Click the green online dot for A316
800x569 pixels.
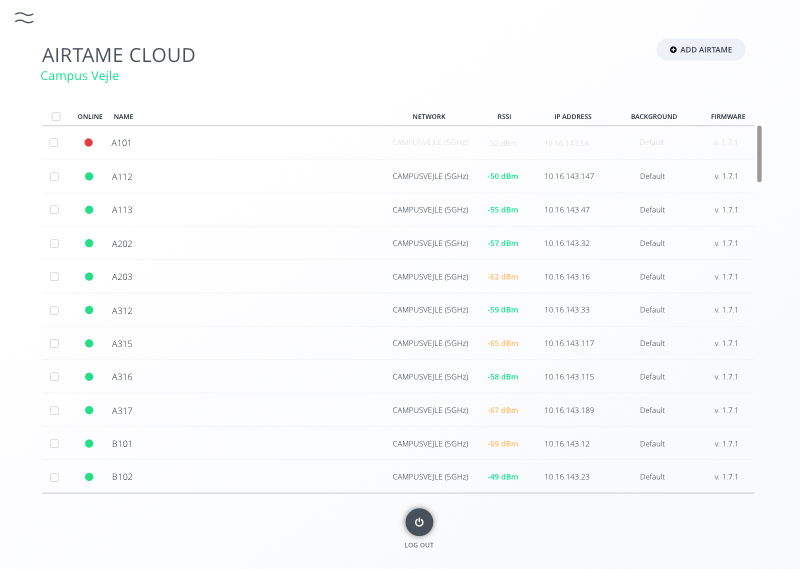[89, 377]
